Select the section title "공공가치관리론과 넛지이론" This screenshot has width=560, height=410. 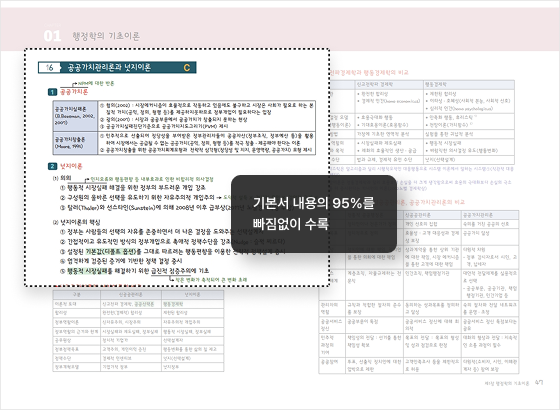click(109, 68)
